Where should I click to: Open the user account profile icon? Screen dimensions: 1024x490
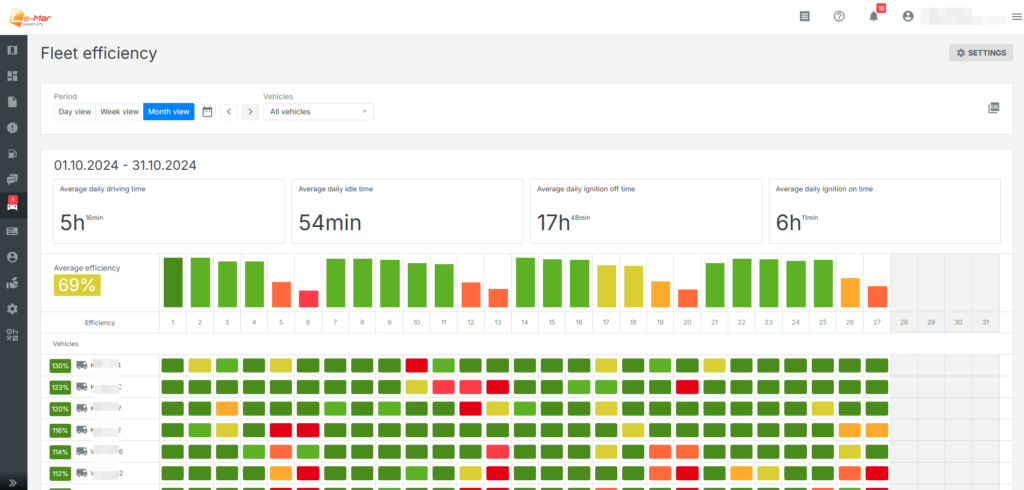[908, 16]
